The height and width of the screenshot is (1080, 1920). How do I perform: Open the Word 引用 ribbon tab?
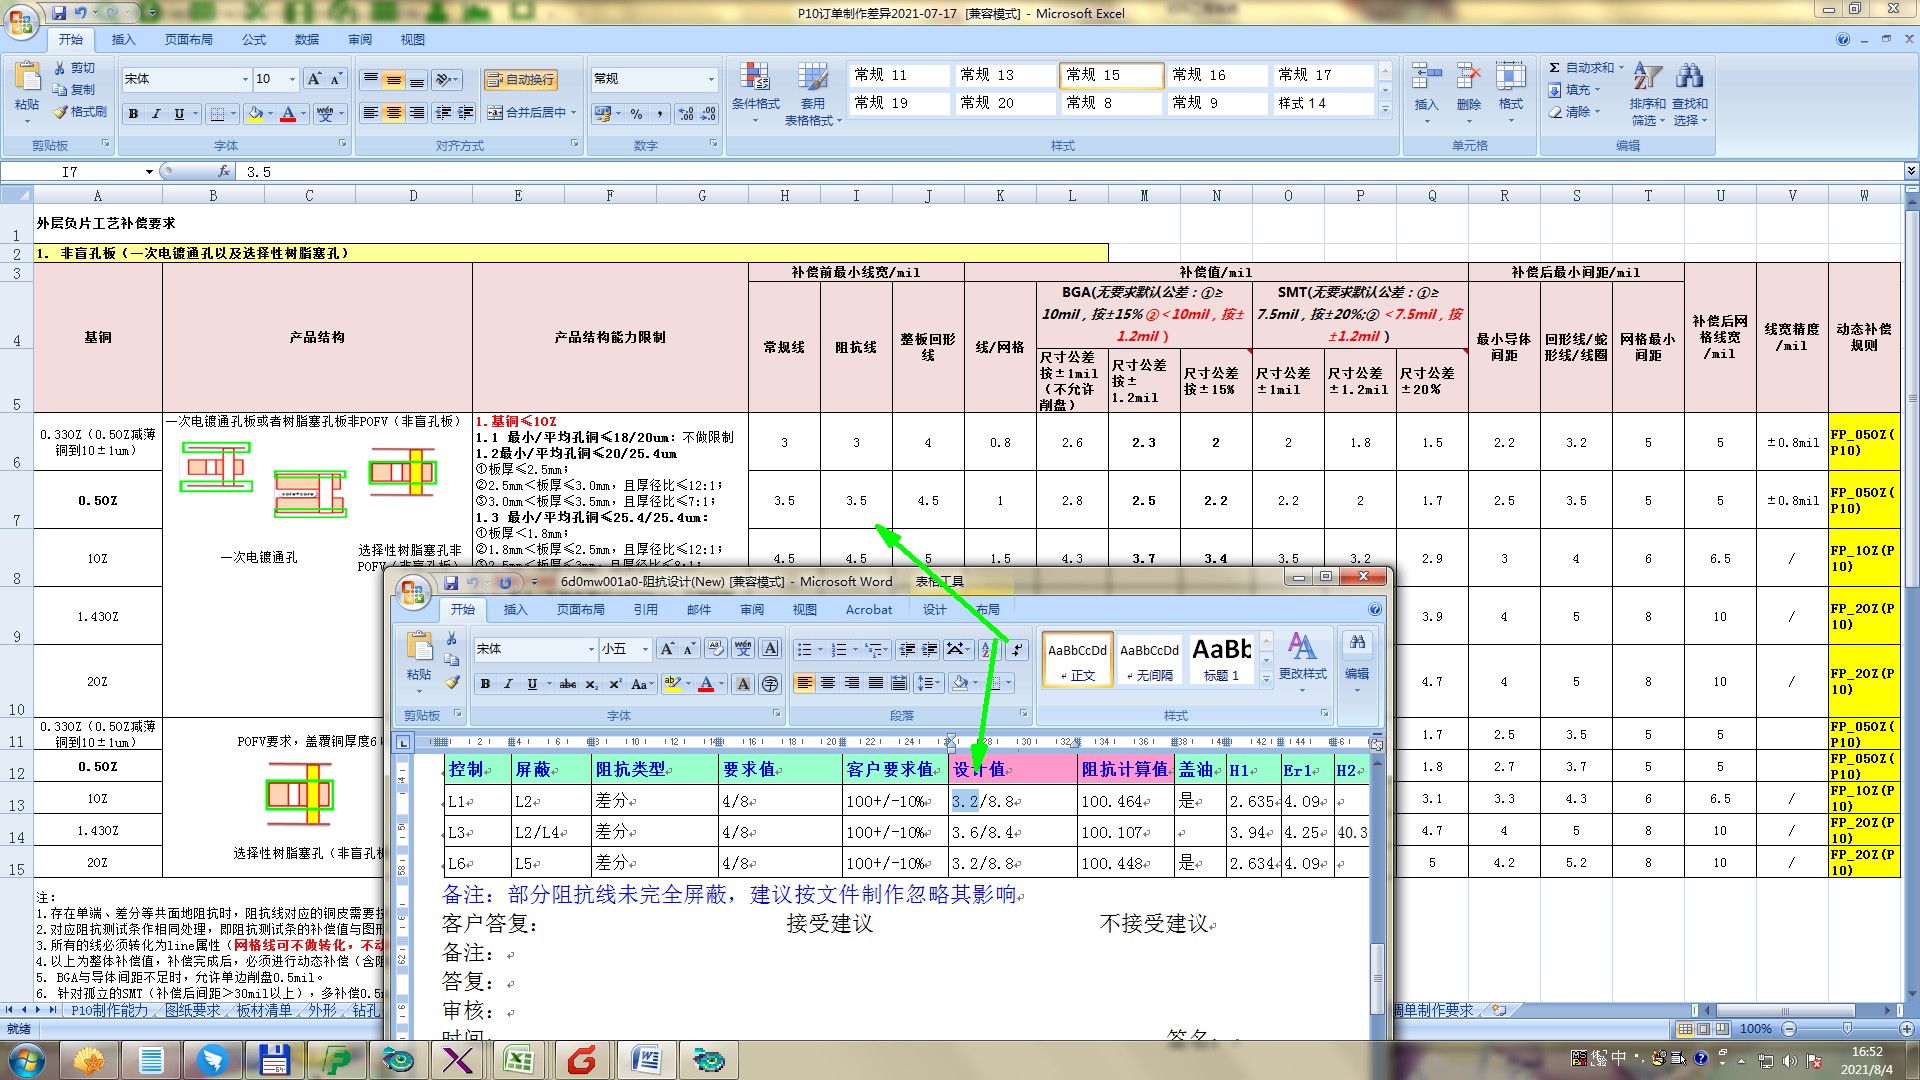(x=645, y=609)
